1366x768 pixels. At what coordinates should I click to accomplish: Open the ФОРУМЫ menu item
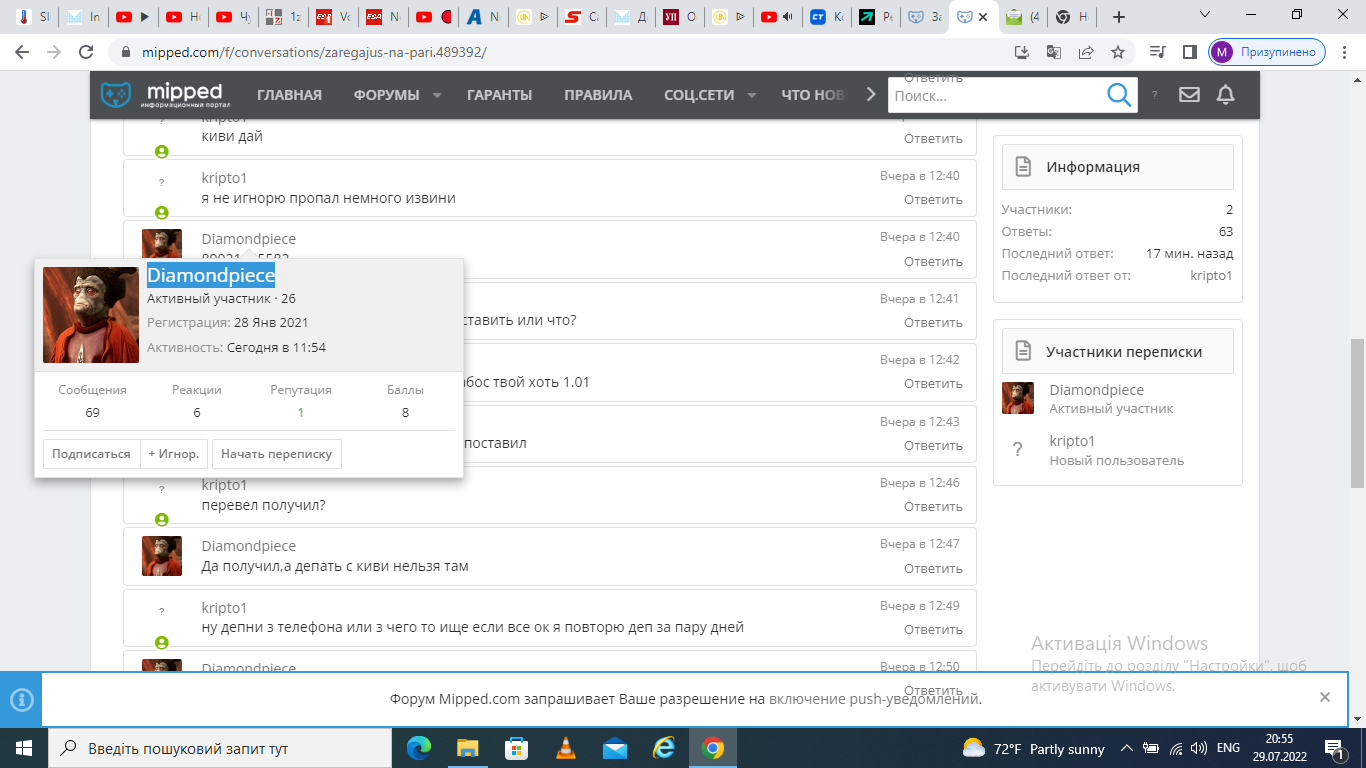coord(386,95)
